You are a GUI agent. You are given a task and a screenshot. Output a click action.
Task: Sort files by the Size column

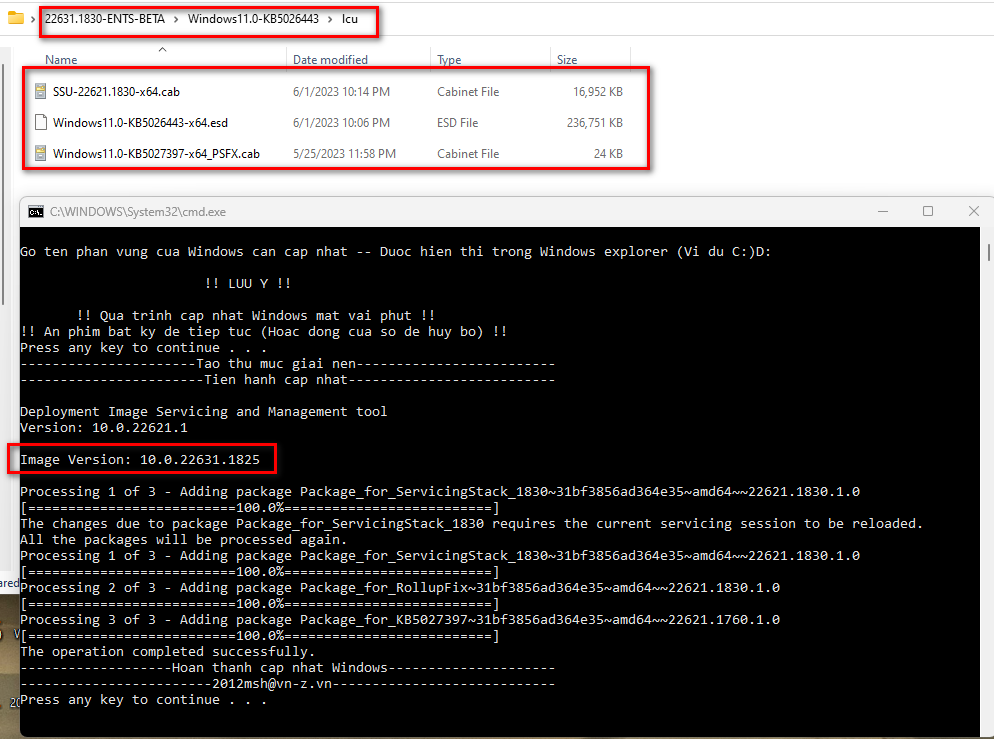(x=567, y=60)
